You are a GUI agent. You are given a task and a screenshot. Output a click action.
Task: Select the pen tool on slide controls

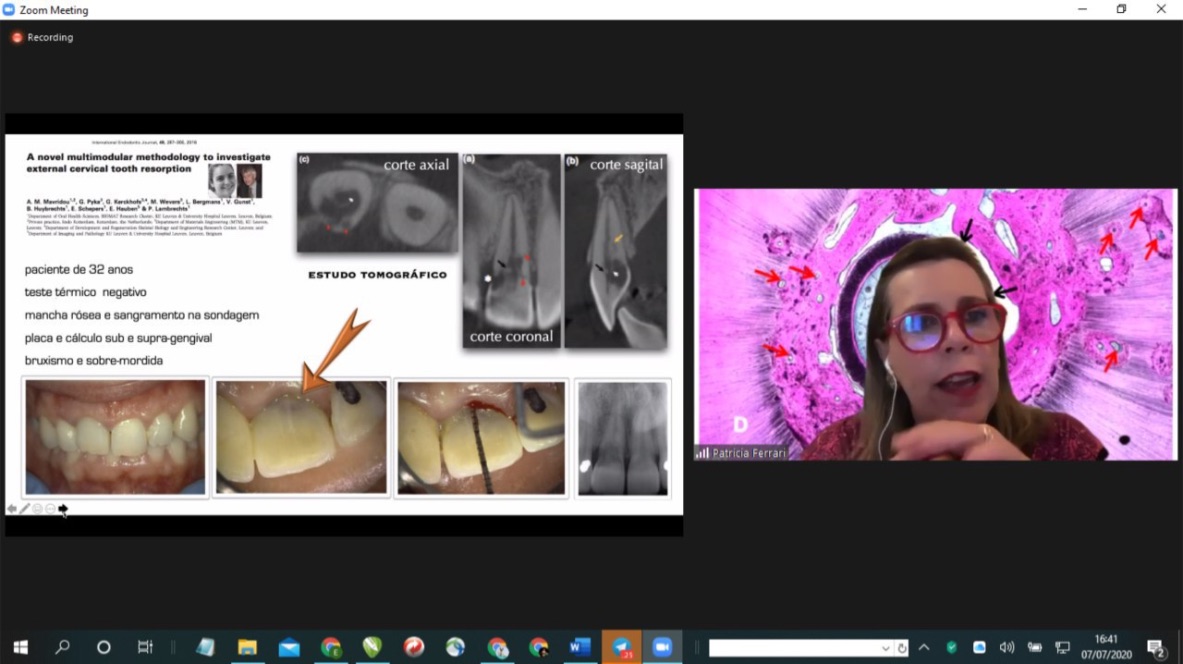25,509
